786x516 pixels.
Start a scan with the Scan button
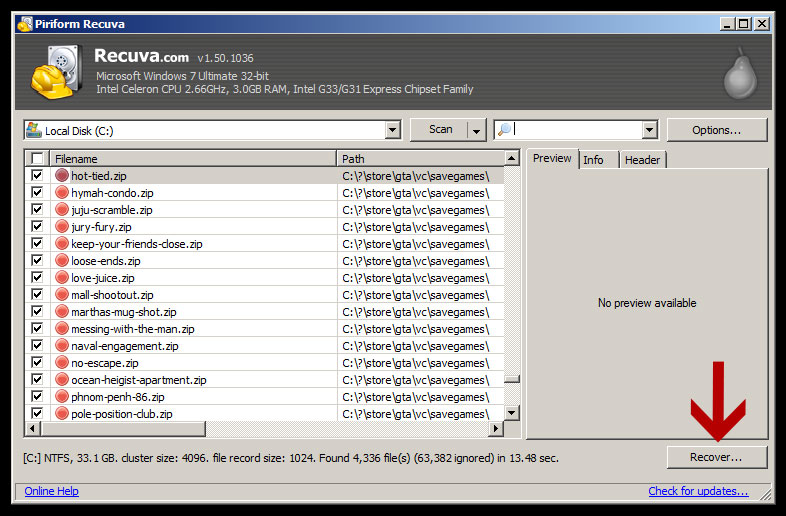440,130
